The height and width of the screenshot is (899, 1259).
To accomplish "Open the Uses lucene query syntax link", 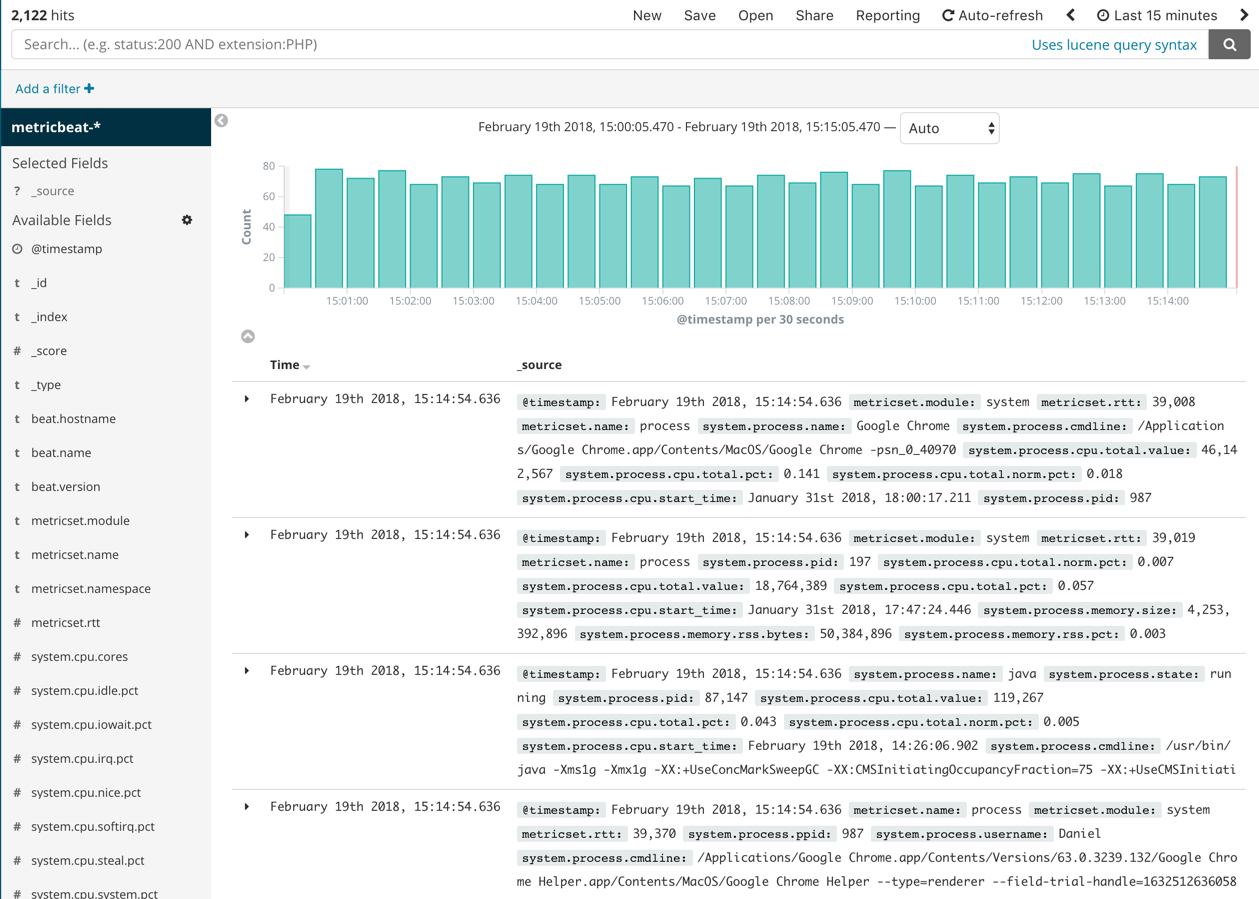I will click(1114, 44).
